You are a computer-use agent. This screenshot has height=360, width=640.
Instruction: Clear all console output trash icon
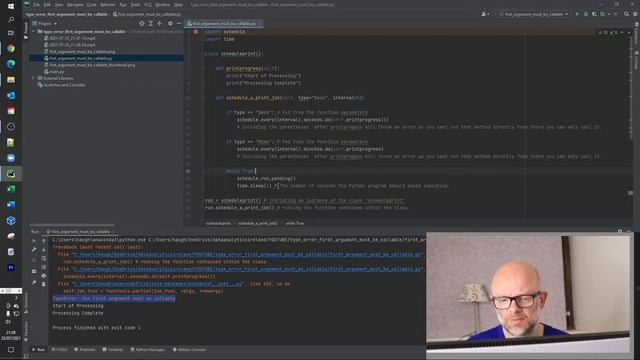pos(44,284)
